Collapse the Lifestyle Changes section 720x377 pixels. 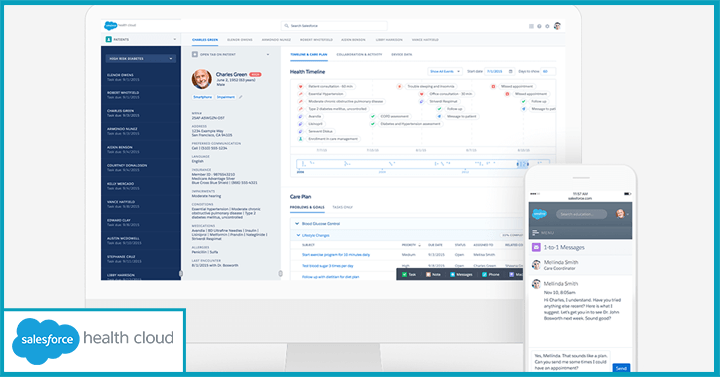[x=298, y=235]
